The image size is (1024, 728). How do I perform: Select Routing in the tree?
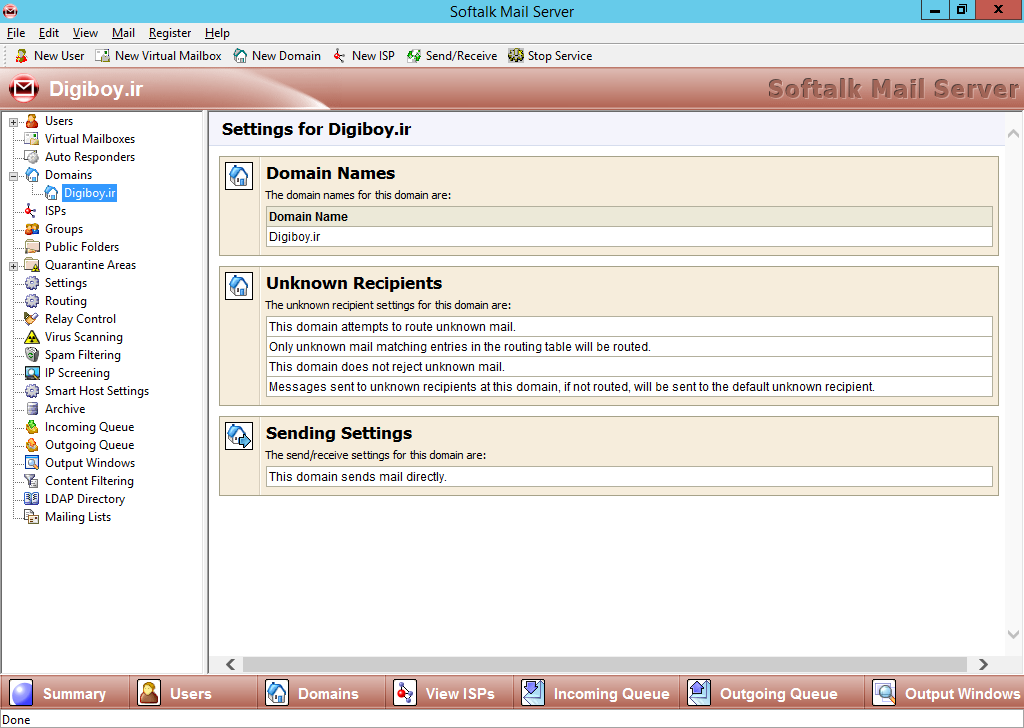[x=65, y=301]
